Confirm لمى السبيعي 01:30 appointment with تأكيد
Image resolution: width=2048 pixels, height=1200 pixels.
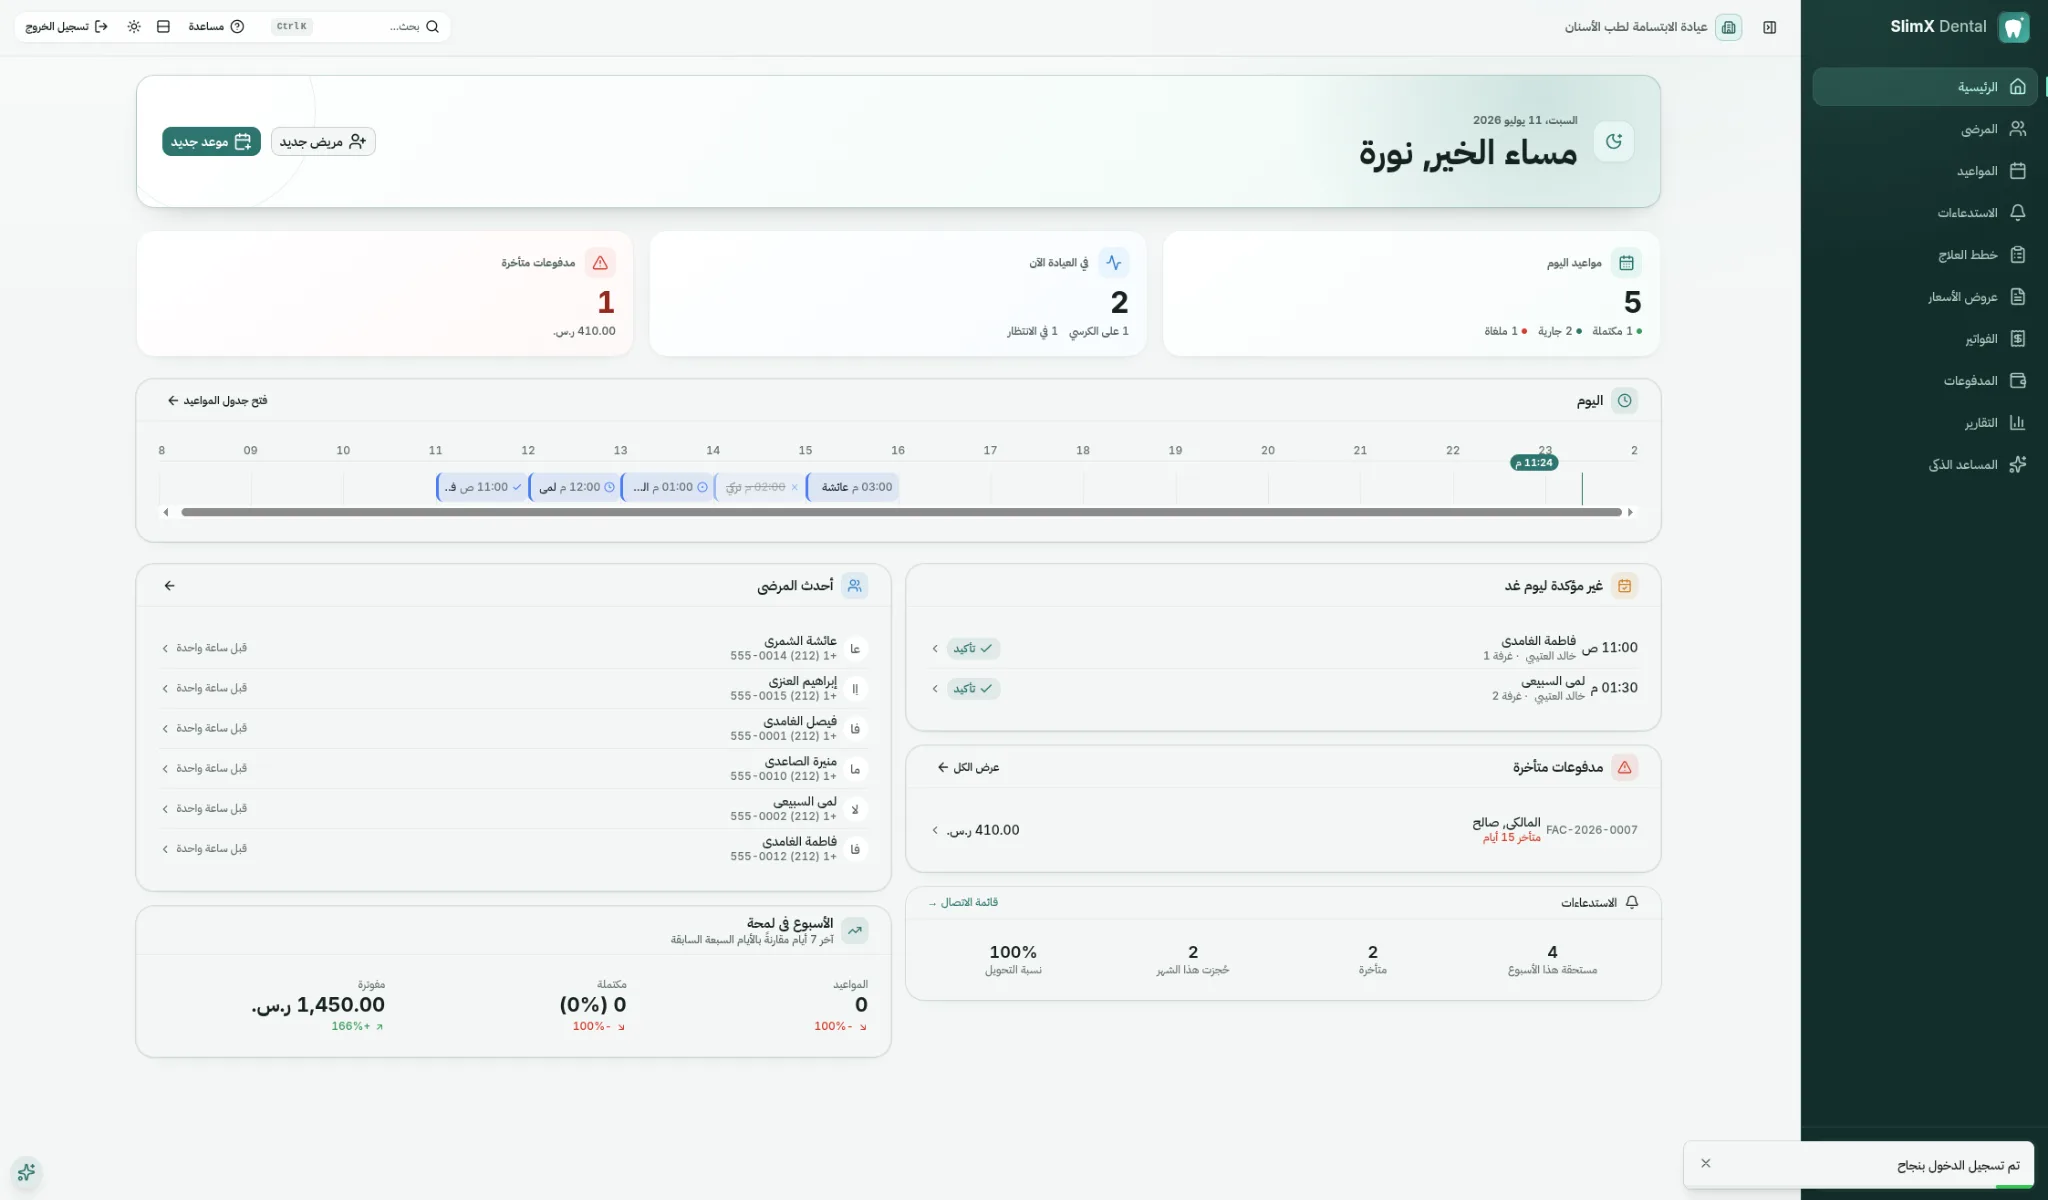[973, 689]
